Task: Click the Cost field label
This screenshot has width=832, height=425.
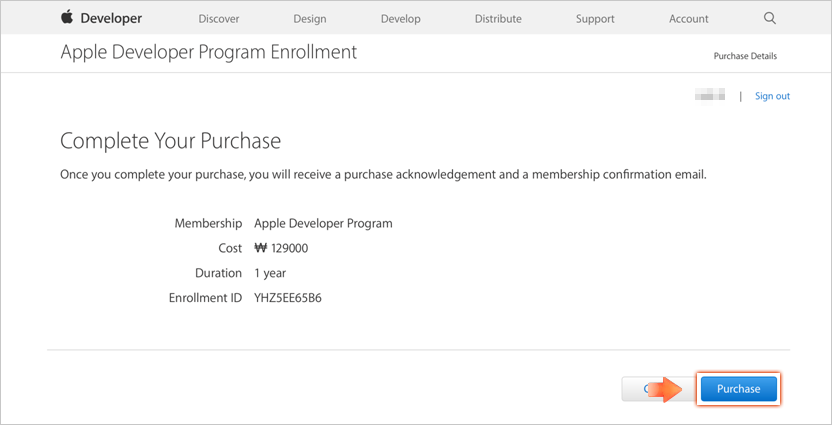Action: (x=230, y=248)
